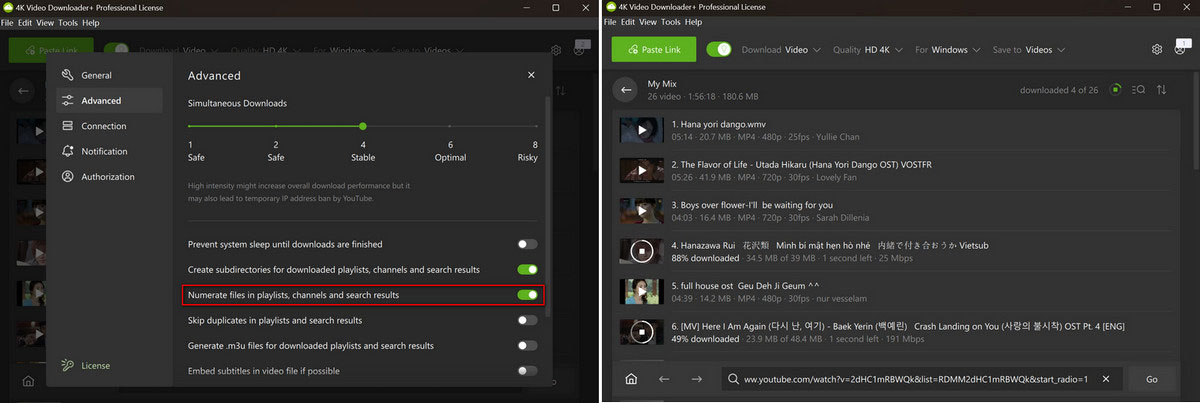
Task: Switch to Authorization settings tab
Action: (x=110, y=177)
